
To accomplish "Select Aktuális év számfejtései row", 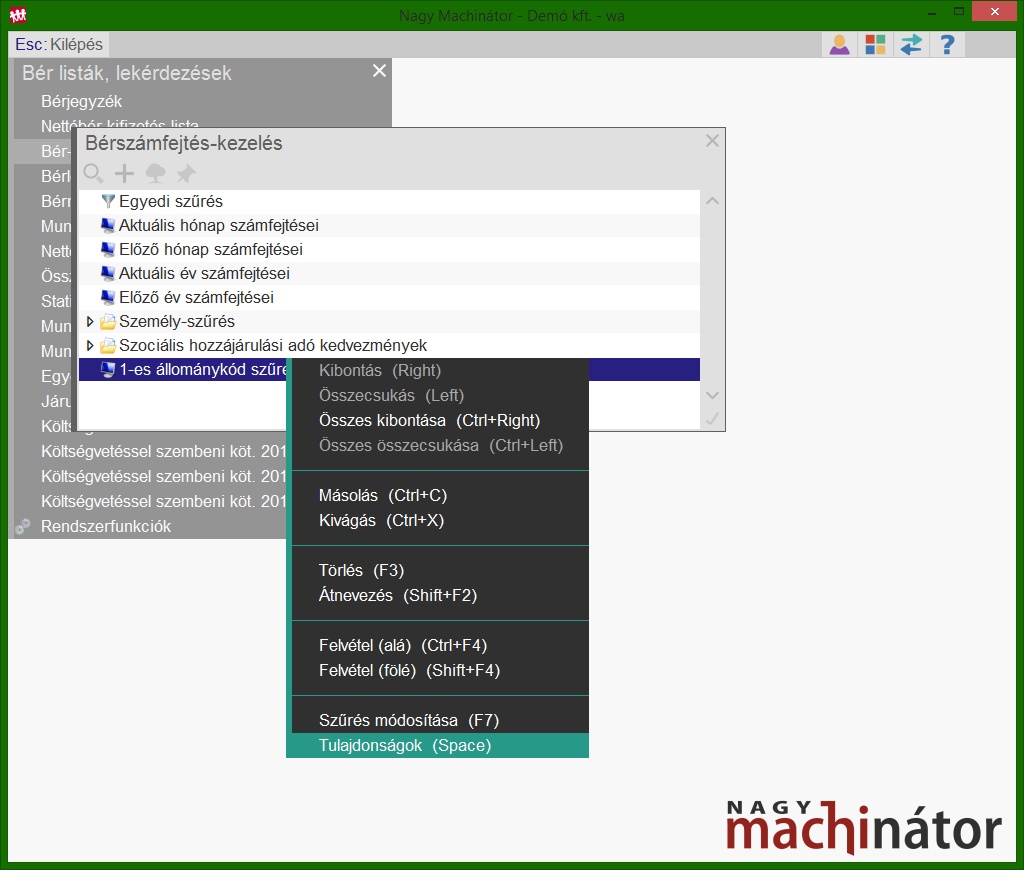I will click(389, 274).
